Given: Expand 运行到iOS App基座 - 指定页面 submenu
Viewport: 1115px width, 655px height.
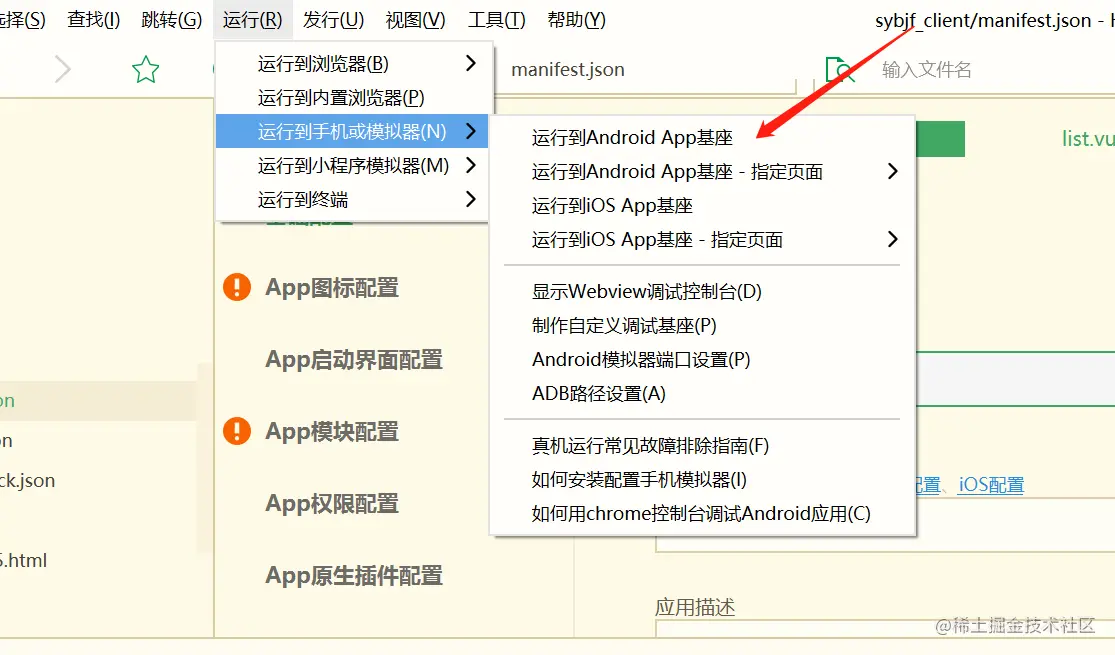Looking at the screenshot, I should [x=703, y=240].
